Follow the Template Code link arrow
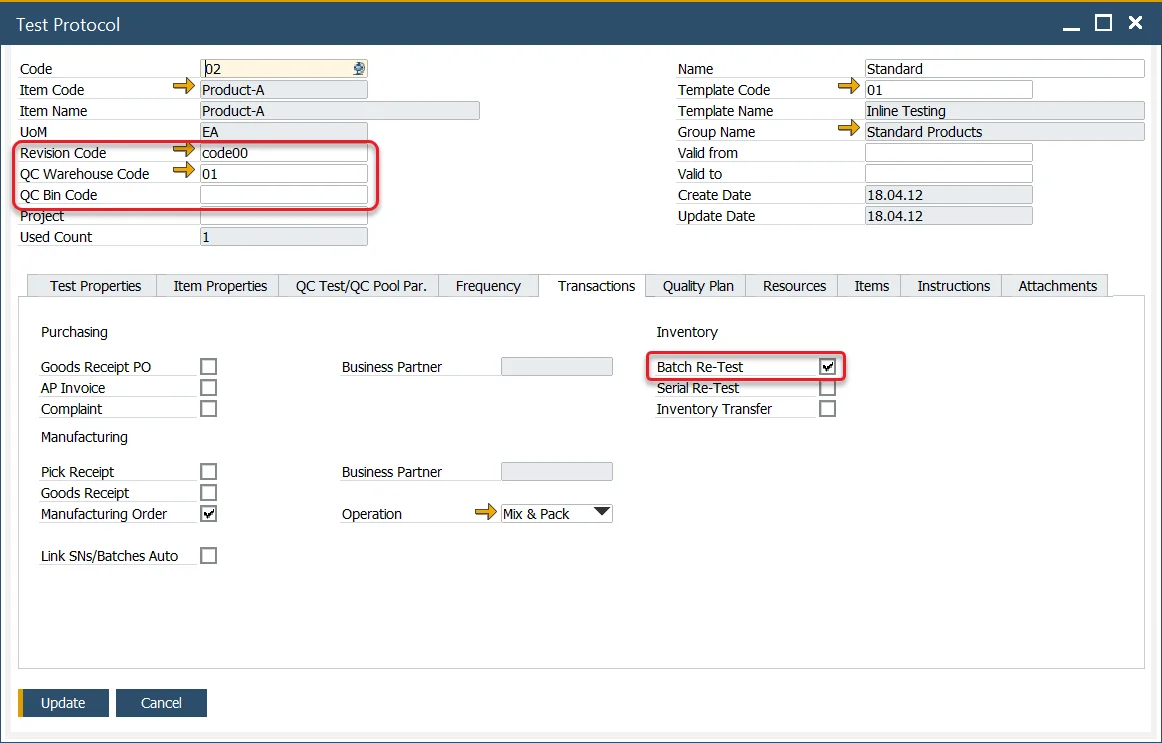Viewport: 1162px width, 743px height. tap(849, 88)
